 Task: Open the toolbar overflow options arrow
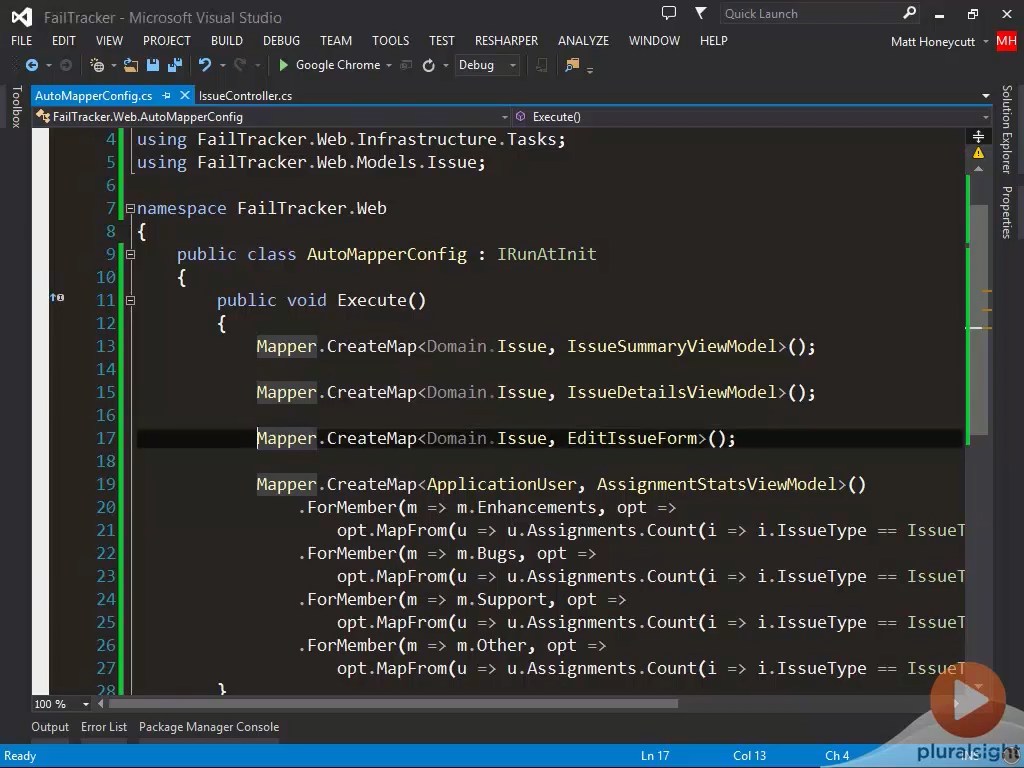coord(590,69)
